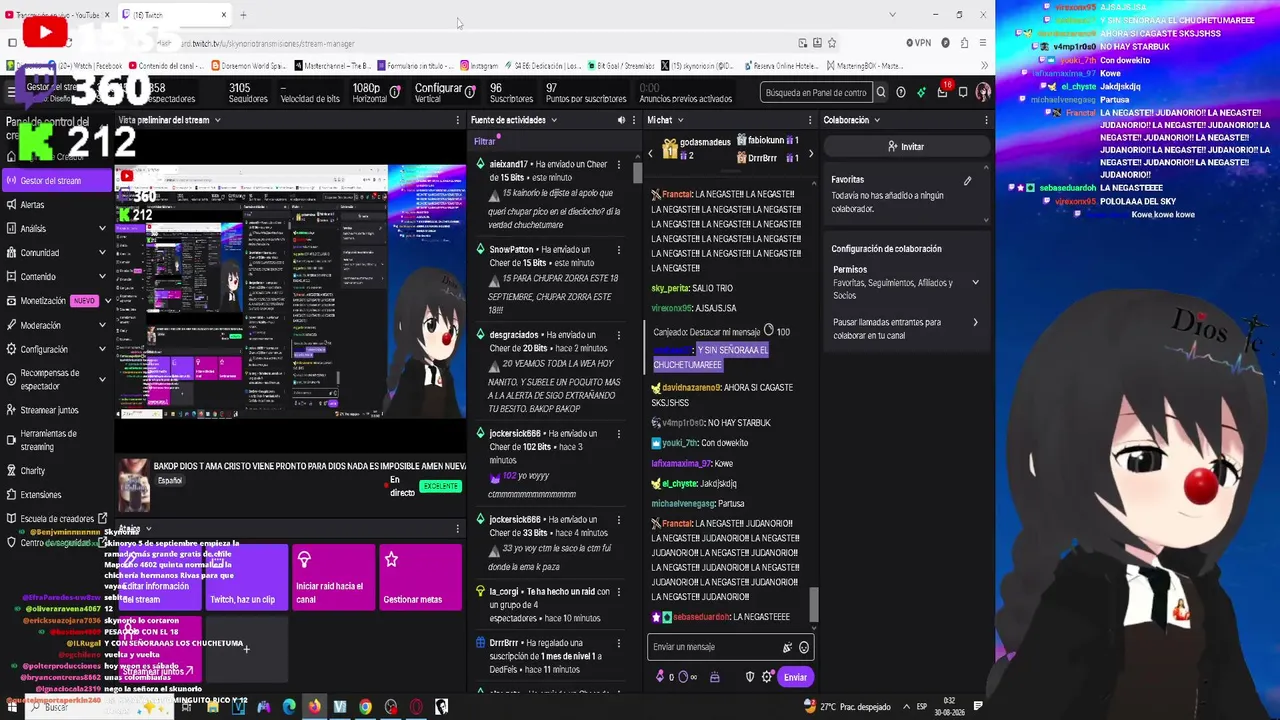Open options for SnowPatton cheer activity
The width and height of the screenshot is (1280, 720).
click(618, 249)
